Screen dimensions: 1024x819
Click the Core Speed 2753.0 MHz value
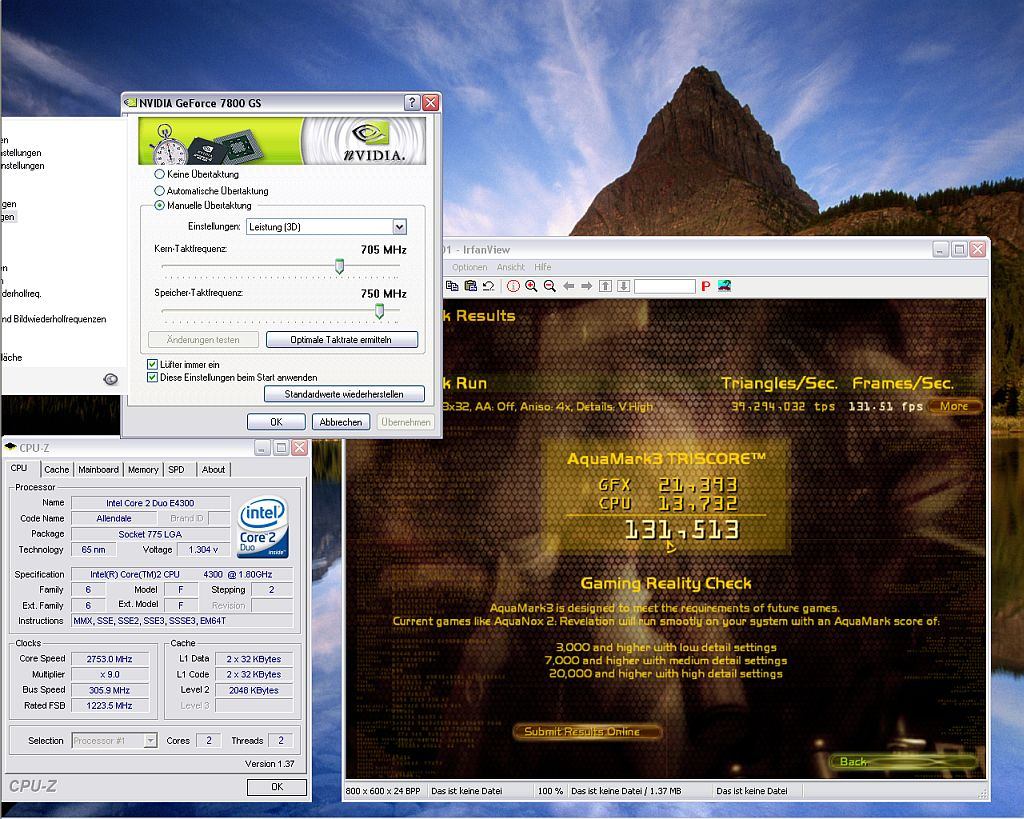coord(110,659)
